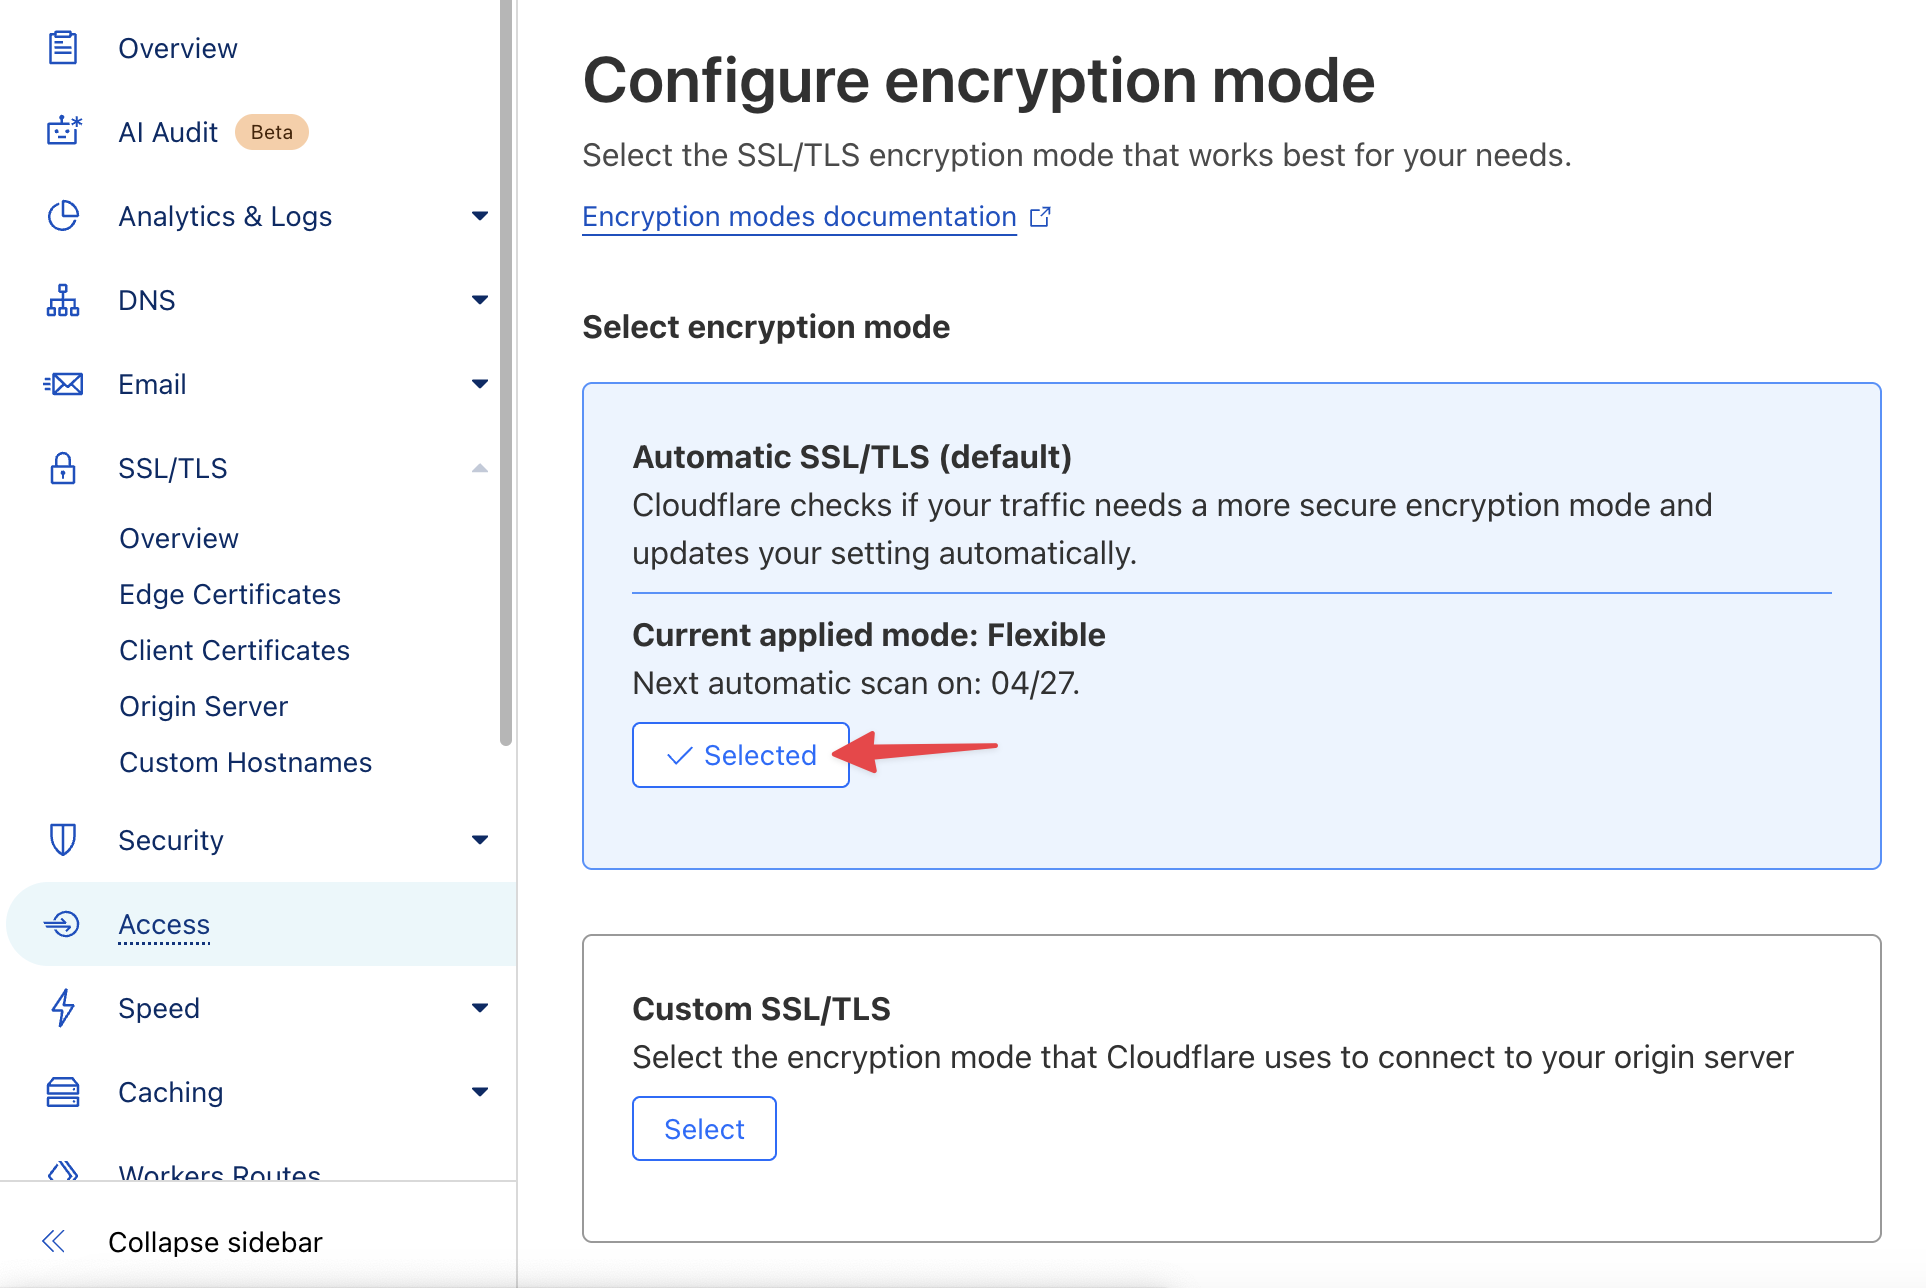
Task: Click the Analytics & Logs label
Action: click(225, 216)
